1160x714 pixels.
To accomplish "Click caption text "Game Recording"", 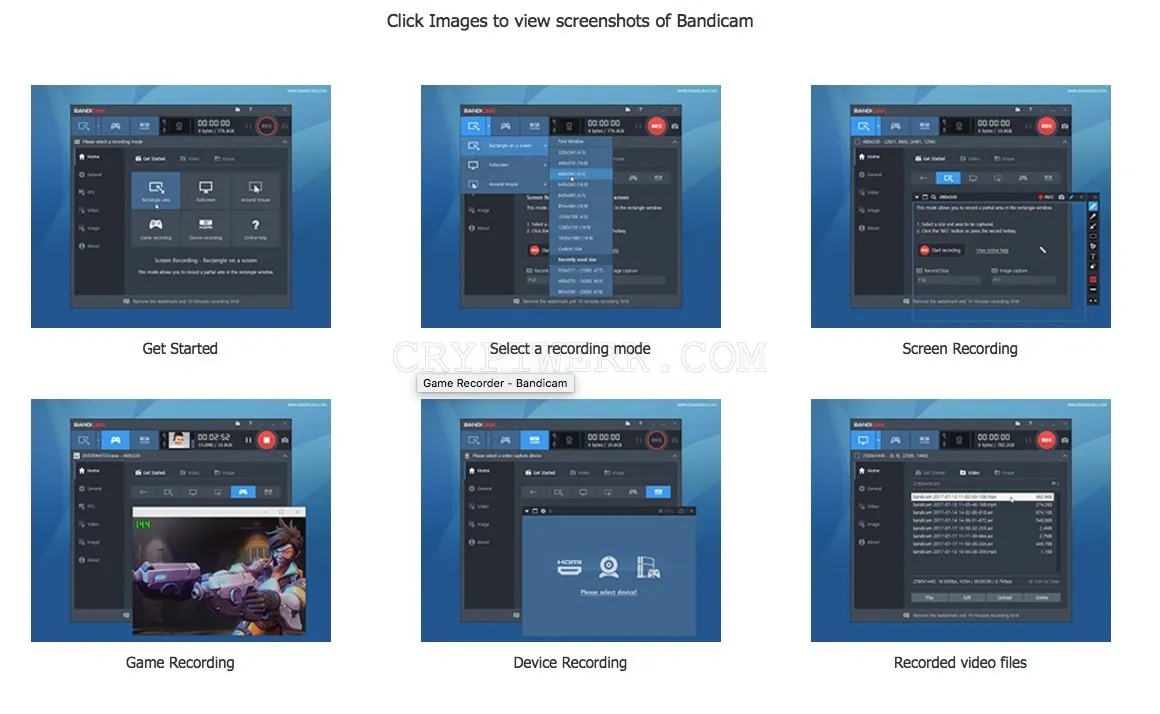I will [x=180, y=663].
